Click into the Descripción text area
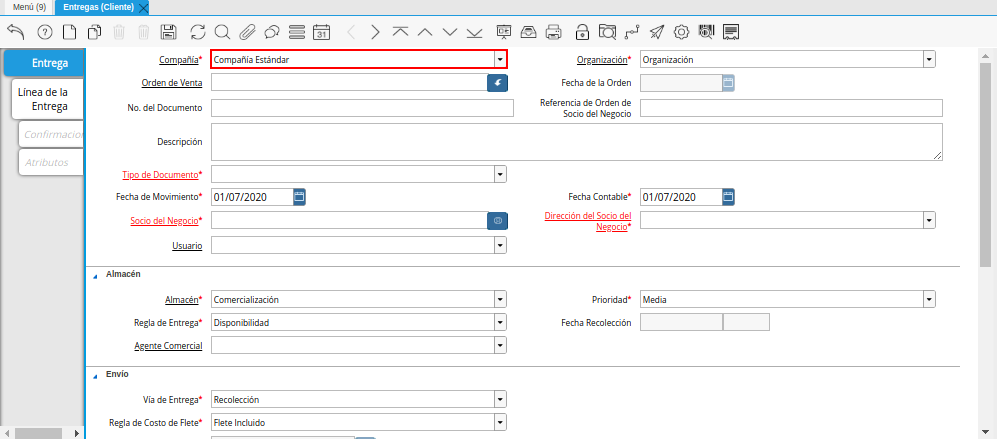Screen dimensions: 997x439 [x=576, y=141]
